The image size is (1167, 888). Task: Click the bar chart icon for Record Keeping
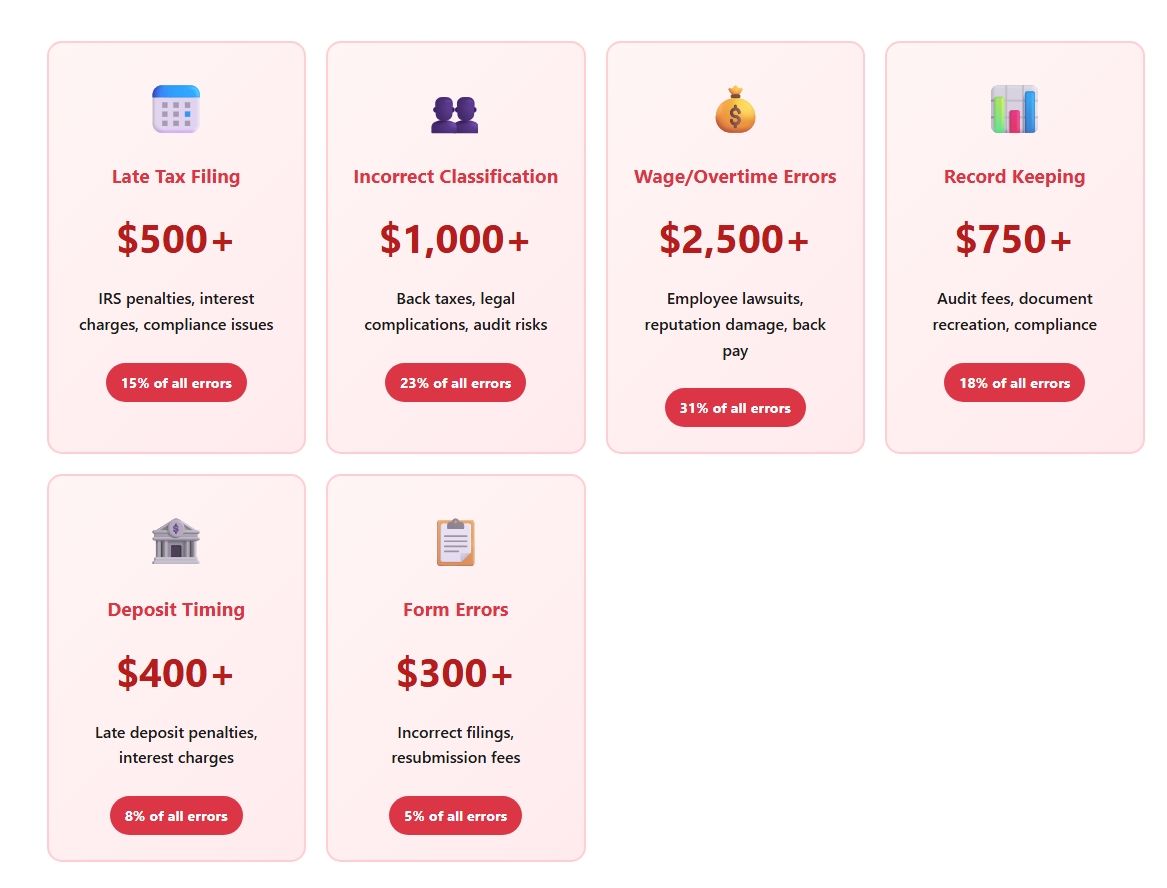pyautogui.click(x=1014, y=109)
